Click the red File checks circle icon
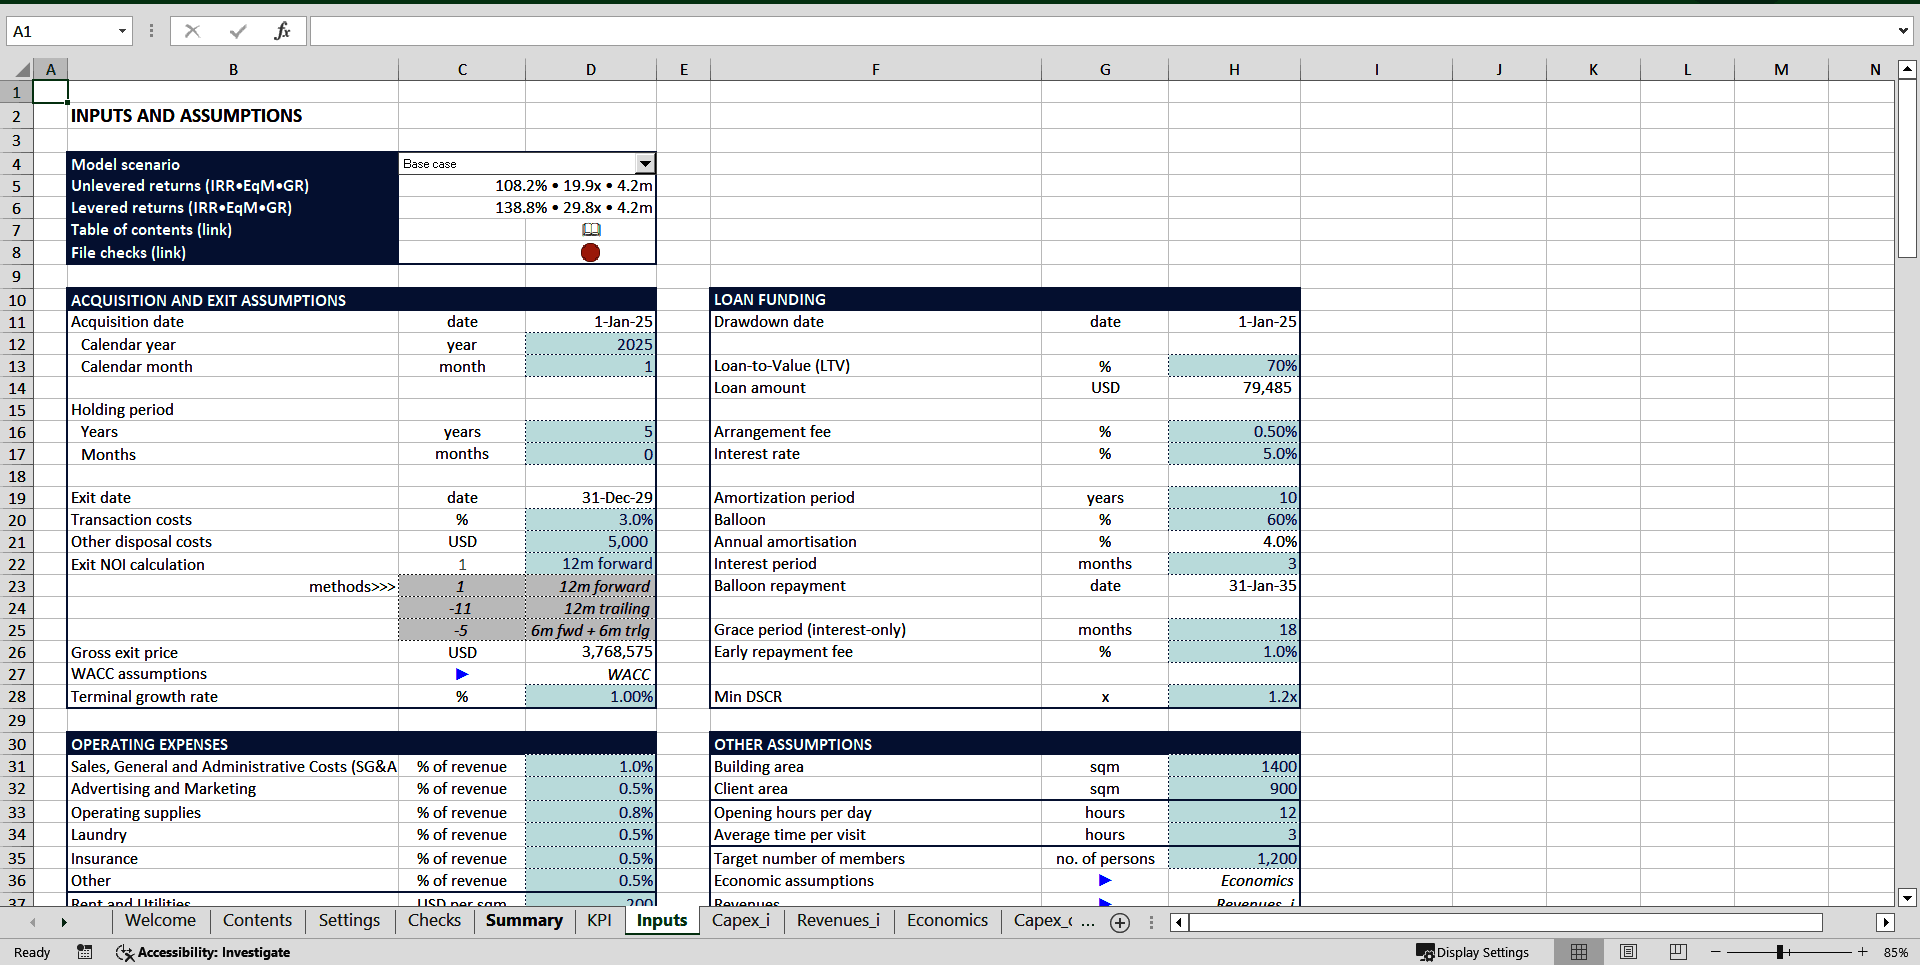 click(x=590, y=253)
